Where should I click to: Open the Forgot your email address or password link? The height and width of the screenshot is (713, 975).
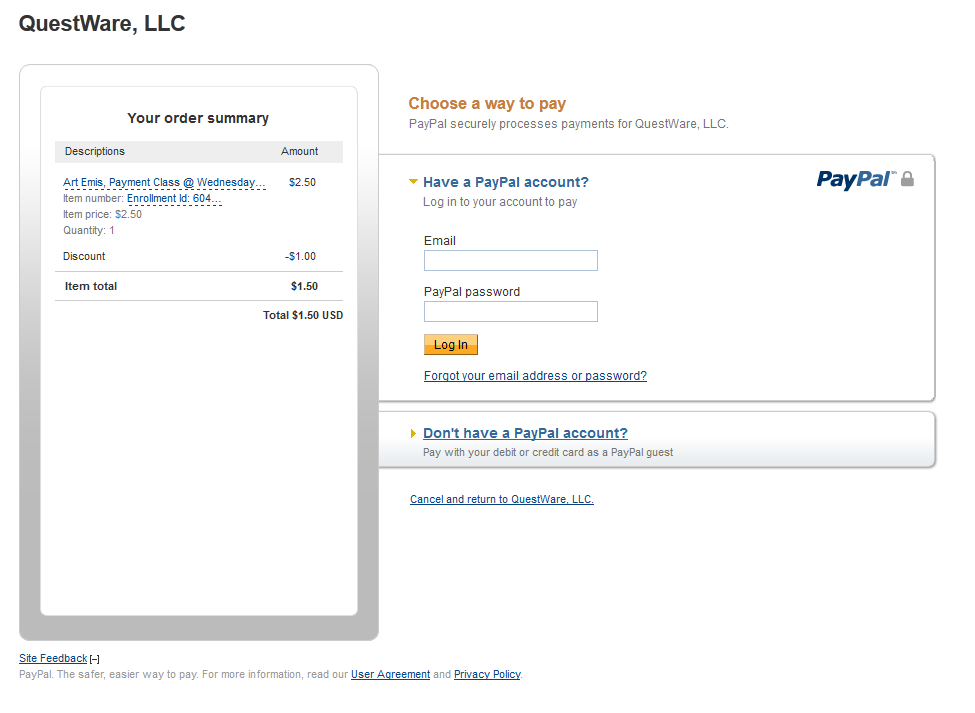tap(535, 375)
